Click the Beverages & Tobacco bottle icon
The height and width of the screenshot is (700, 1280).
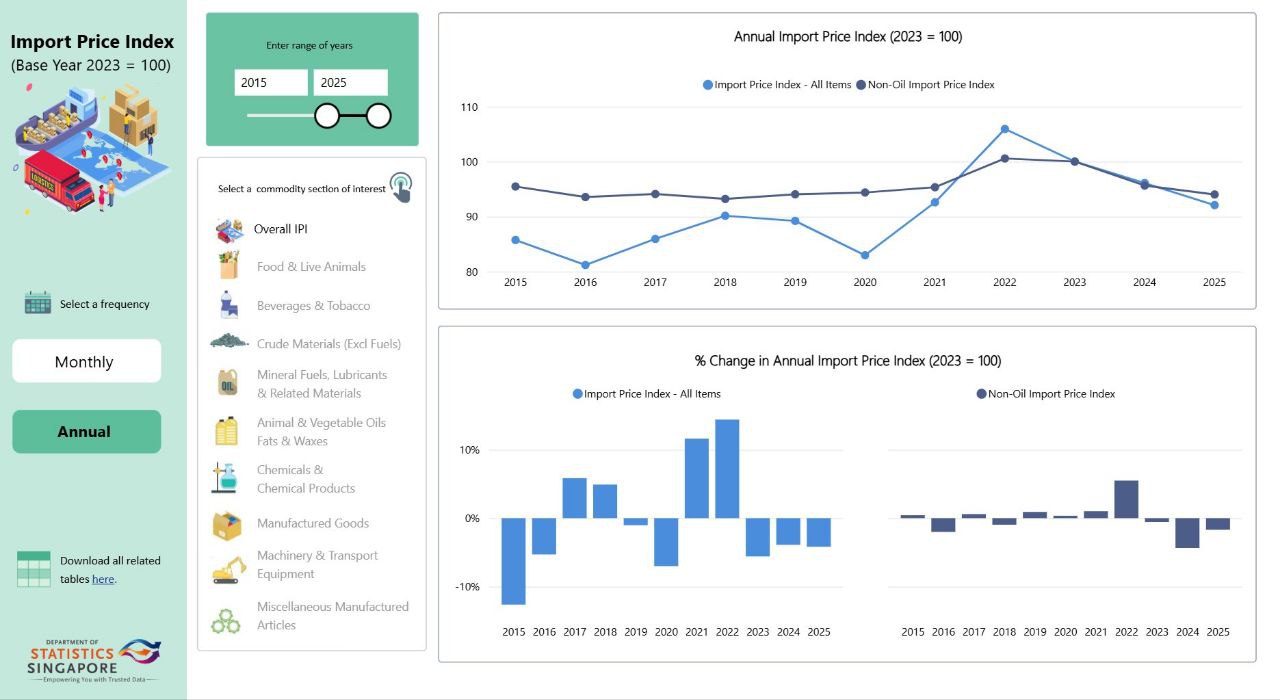(x=228, y=305)
